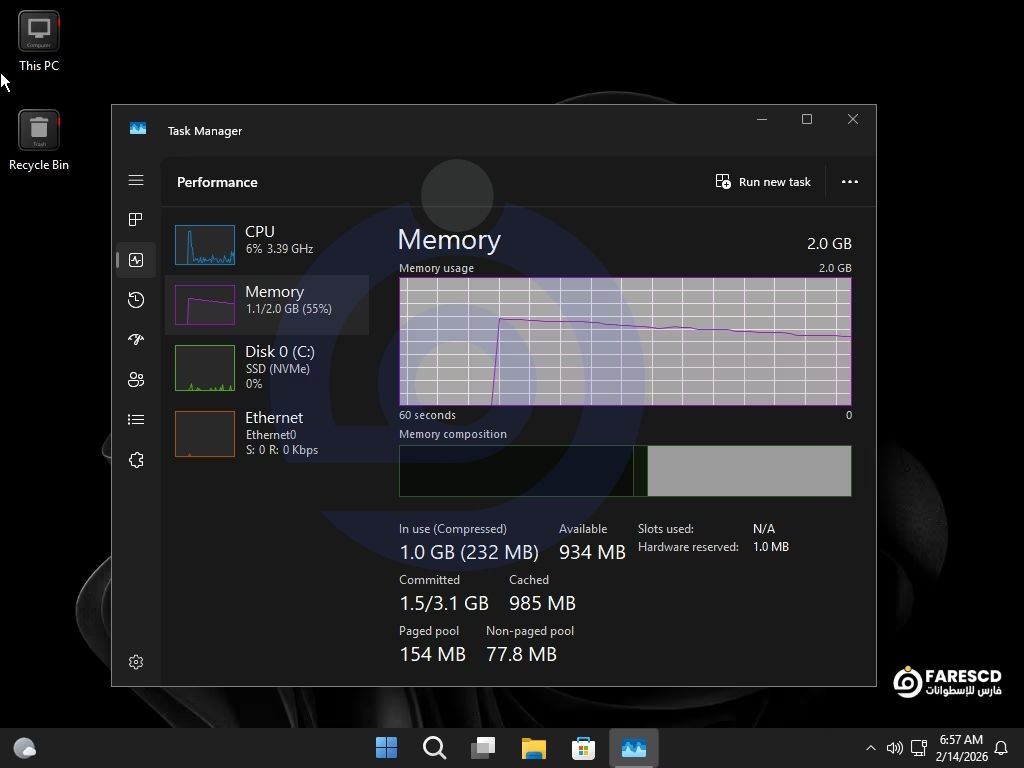Open App history page icon
1024x768 pixels.
point(136,300)
